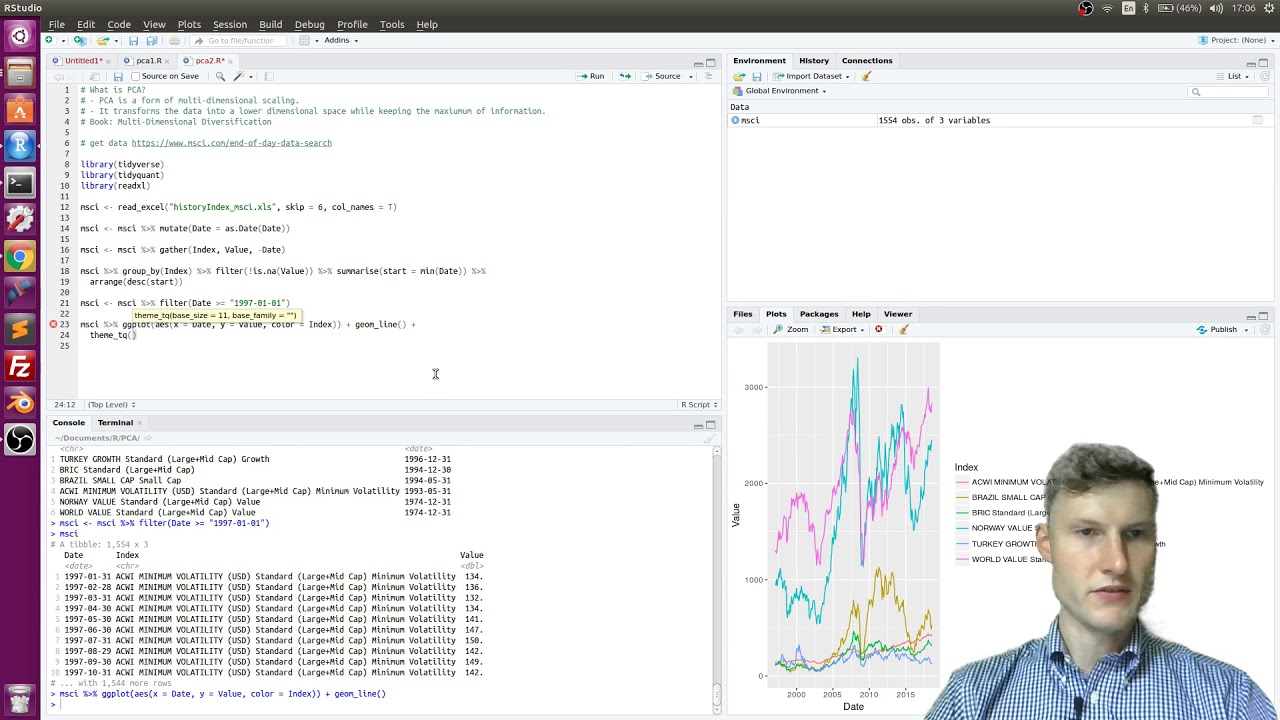Clear all plots broom icon
This screenshot has height=720, width=1280.
pyautogui.click(x=903, y=329)
